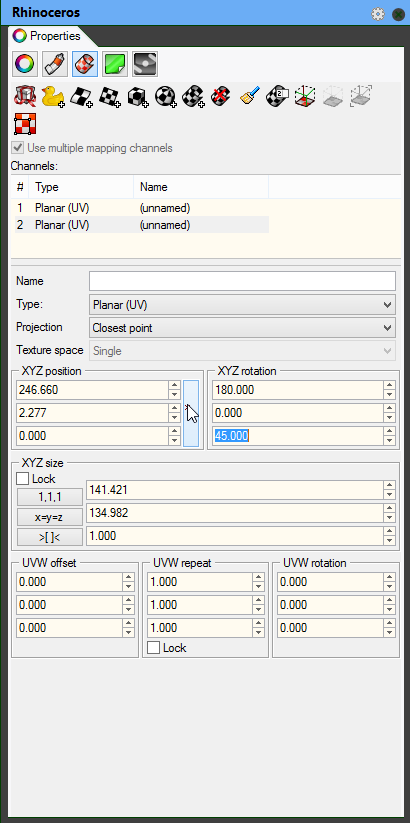The width and height of the screenshot is (410, 823).
Task: Decrease the 134.982 size value with down arrow
Action: point(389,518)
